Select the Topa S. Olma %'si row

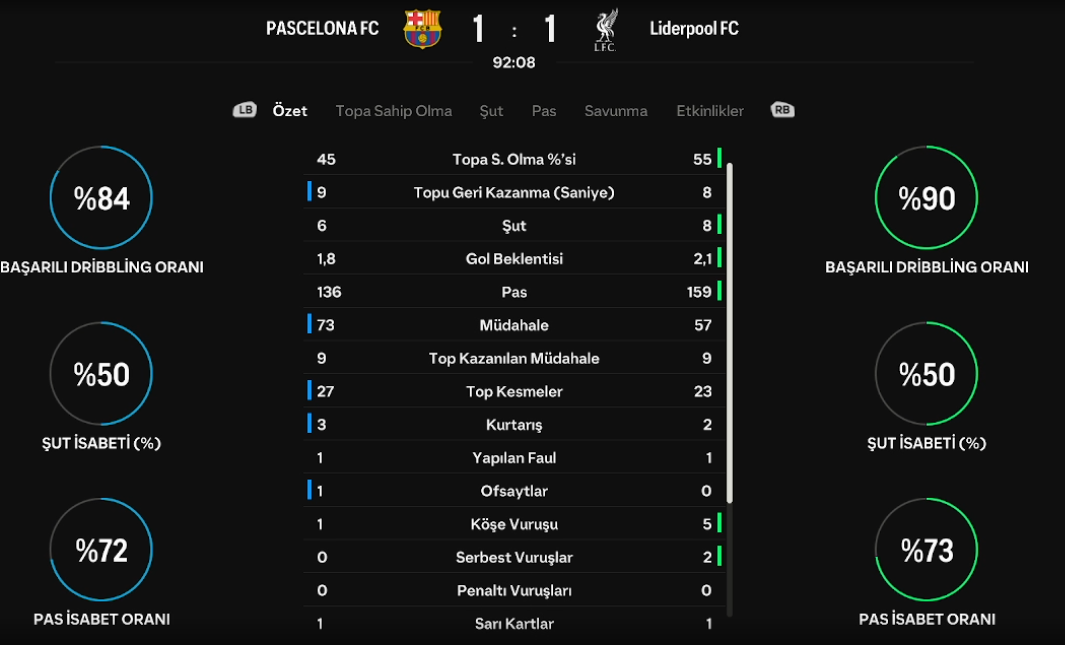(514, 159)
